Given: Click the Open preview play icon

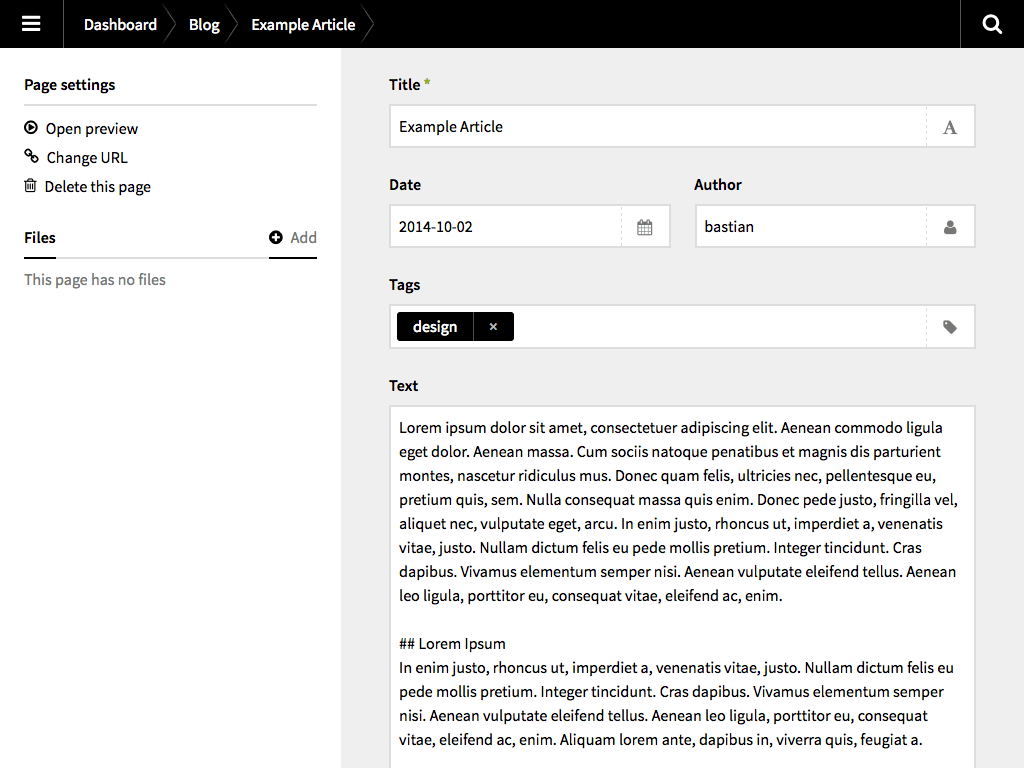Looking at the screenshot, I should 31,127.
